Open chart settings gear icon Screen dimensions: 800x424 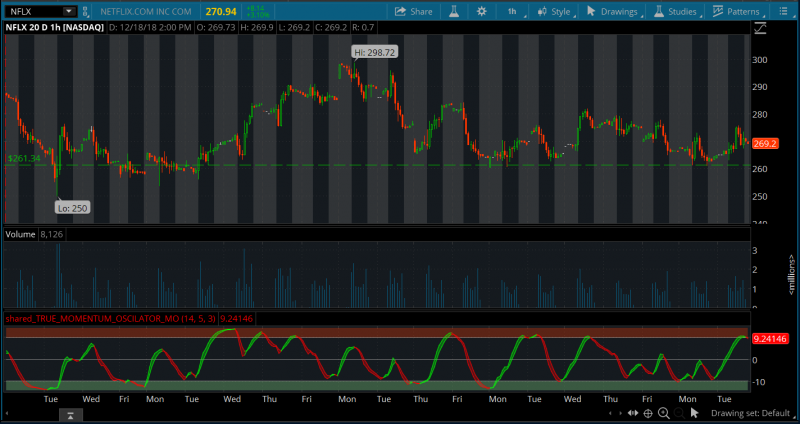coord(482,12)
